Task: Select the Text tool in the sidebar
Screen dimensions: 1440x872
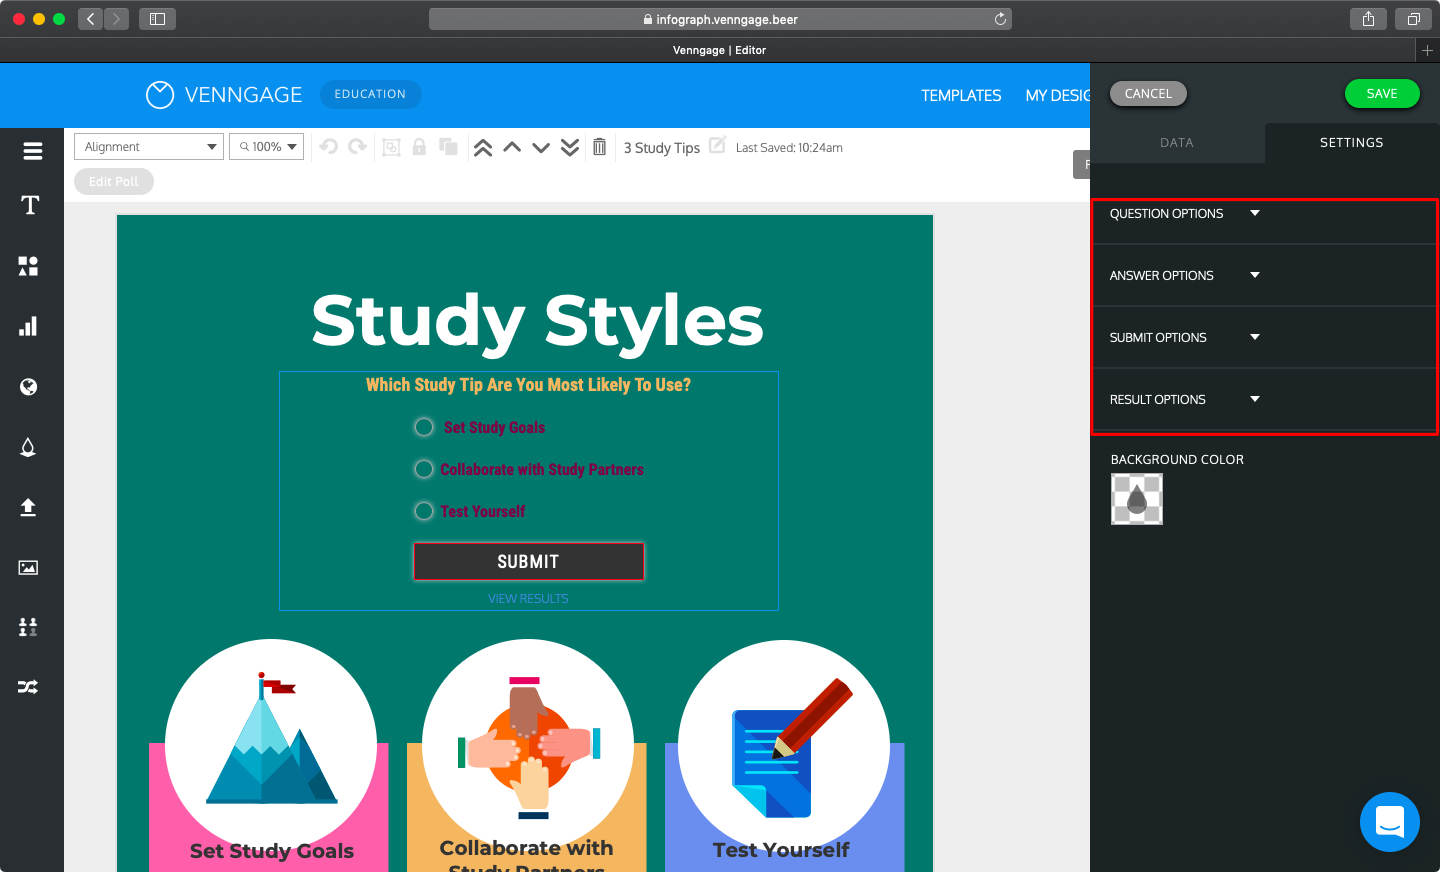Action: pos(31,205)
